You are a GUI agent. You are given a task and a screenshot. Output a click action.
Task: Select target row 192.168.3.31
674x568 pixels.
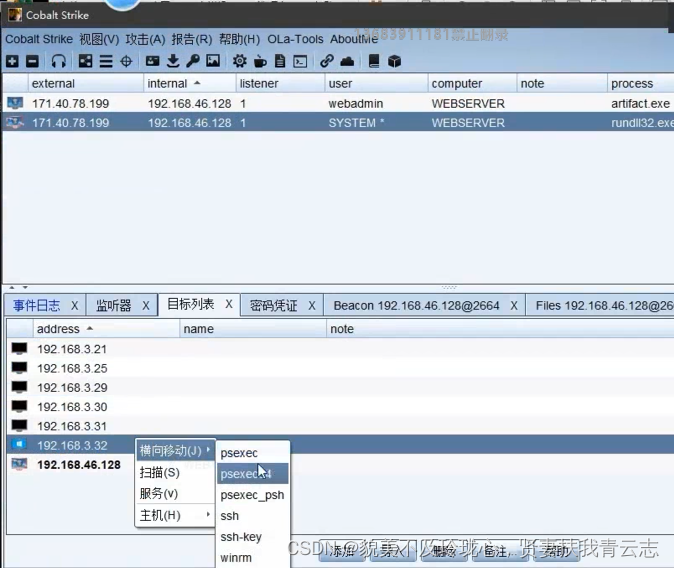click(340, 426)
